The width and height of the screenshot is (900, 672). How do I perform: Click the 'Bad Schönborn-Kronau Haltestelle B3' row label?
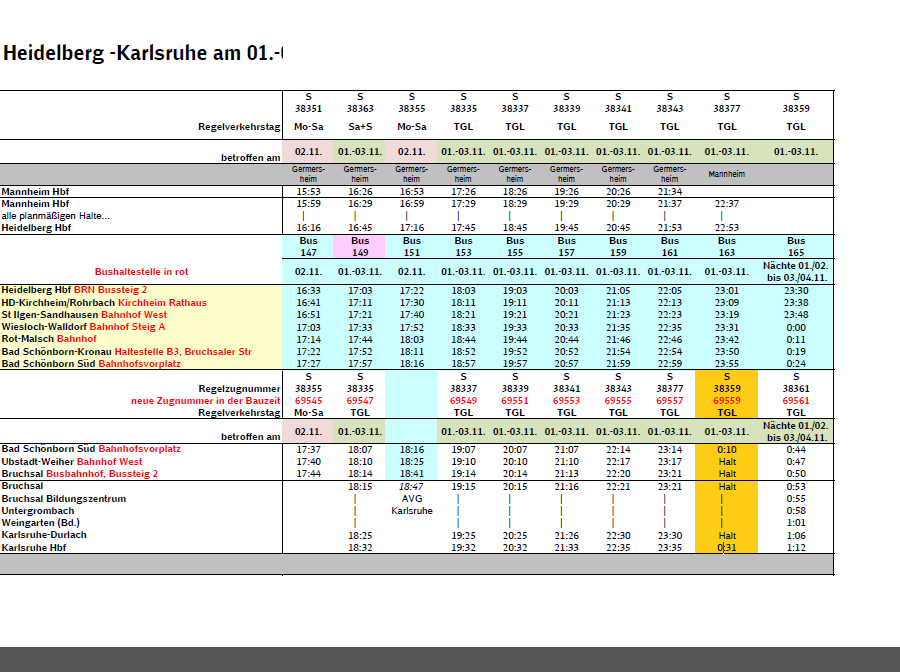[126, 351]
